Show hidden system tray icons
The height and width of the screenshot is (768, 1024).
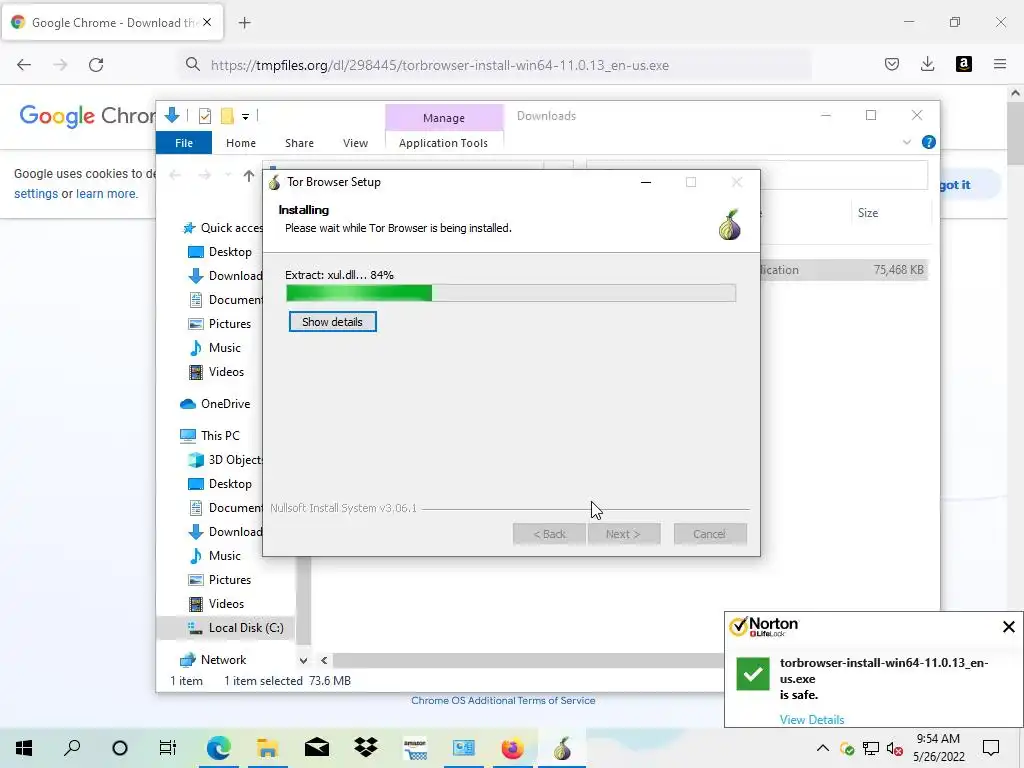(x=823, y=748)
